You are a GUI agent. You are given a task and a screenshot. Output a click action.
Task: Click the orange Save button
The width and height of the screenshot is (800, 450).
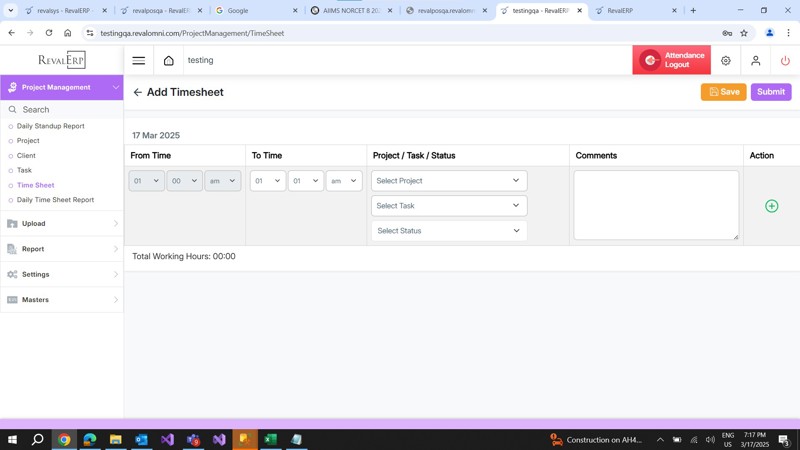click(x=723, y=92)
